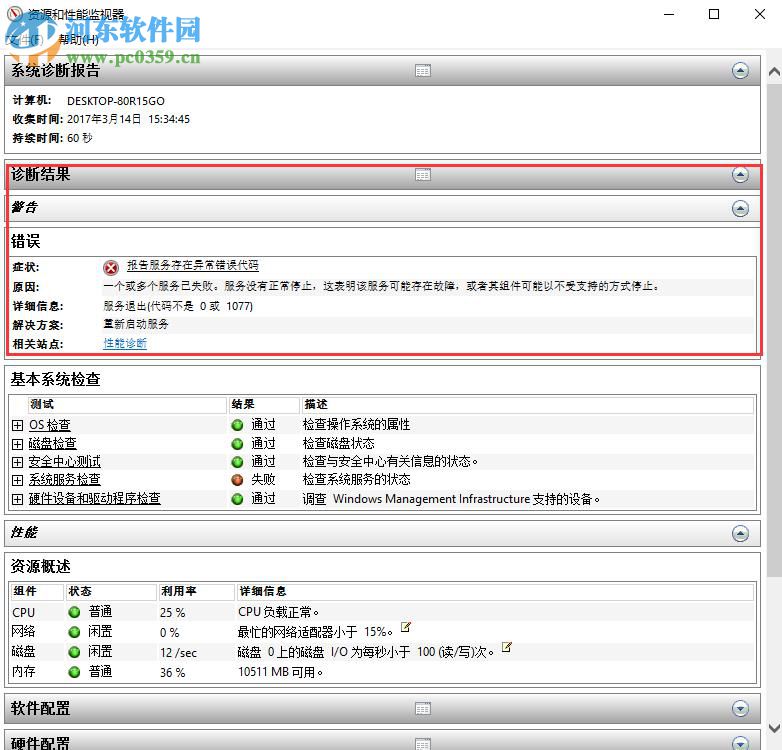The height and width of the screenshot is (750, 782).
Task: Select the 36 % memory utilization value
Action: click(x=173, y=672)
